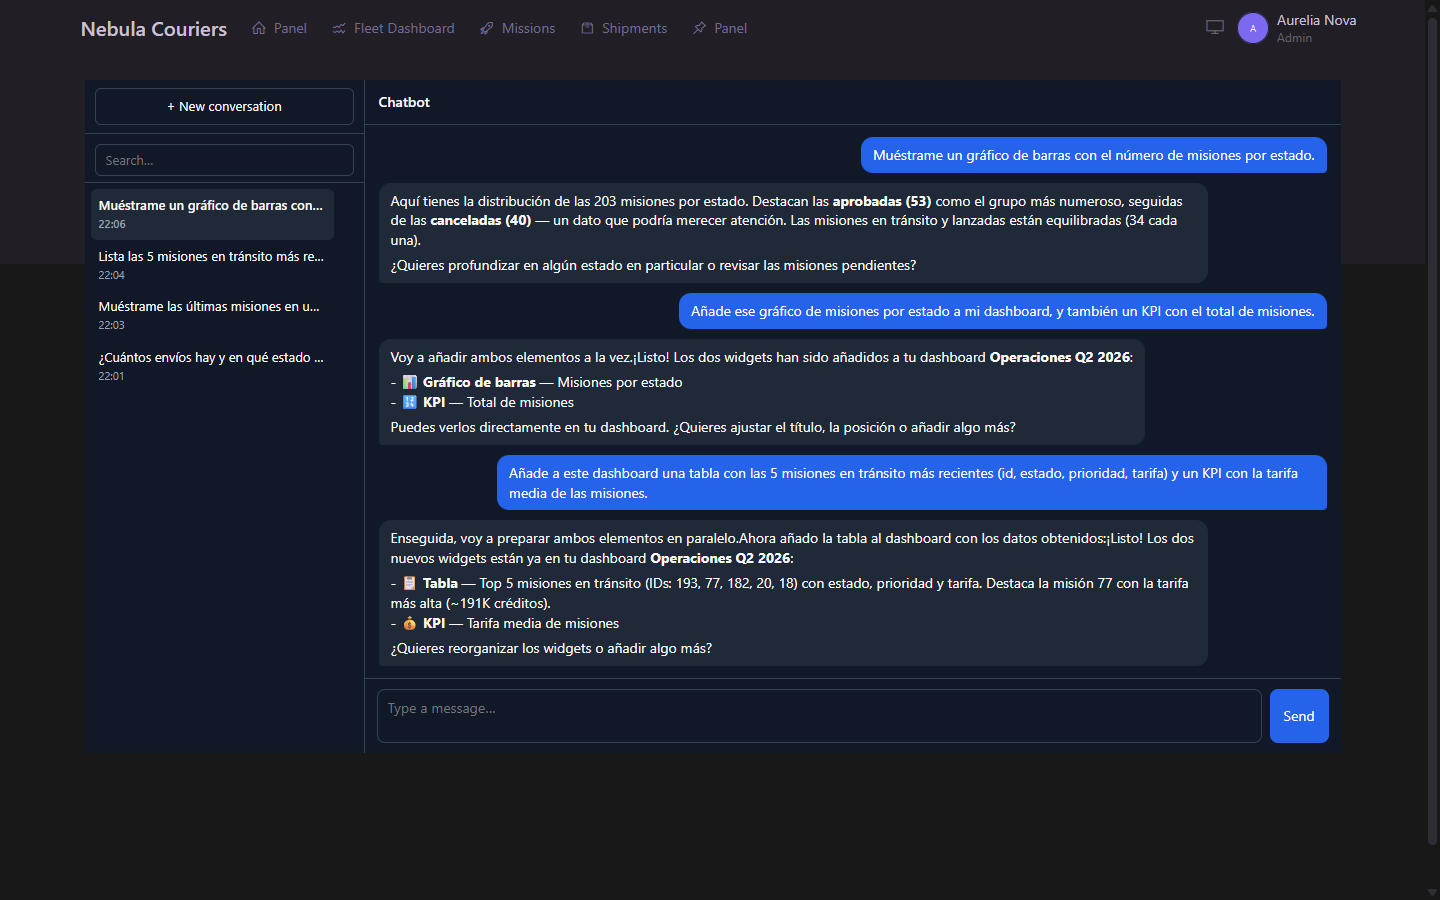Click the monitor theme icon in the header
Viewport: 1440px width, 900px height.
click(x=1215, y=28)
